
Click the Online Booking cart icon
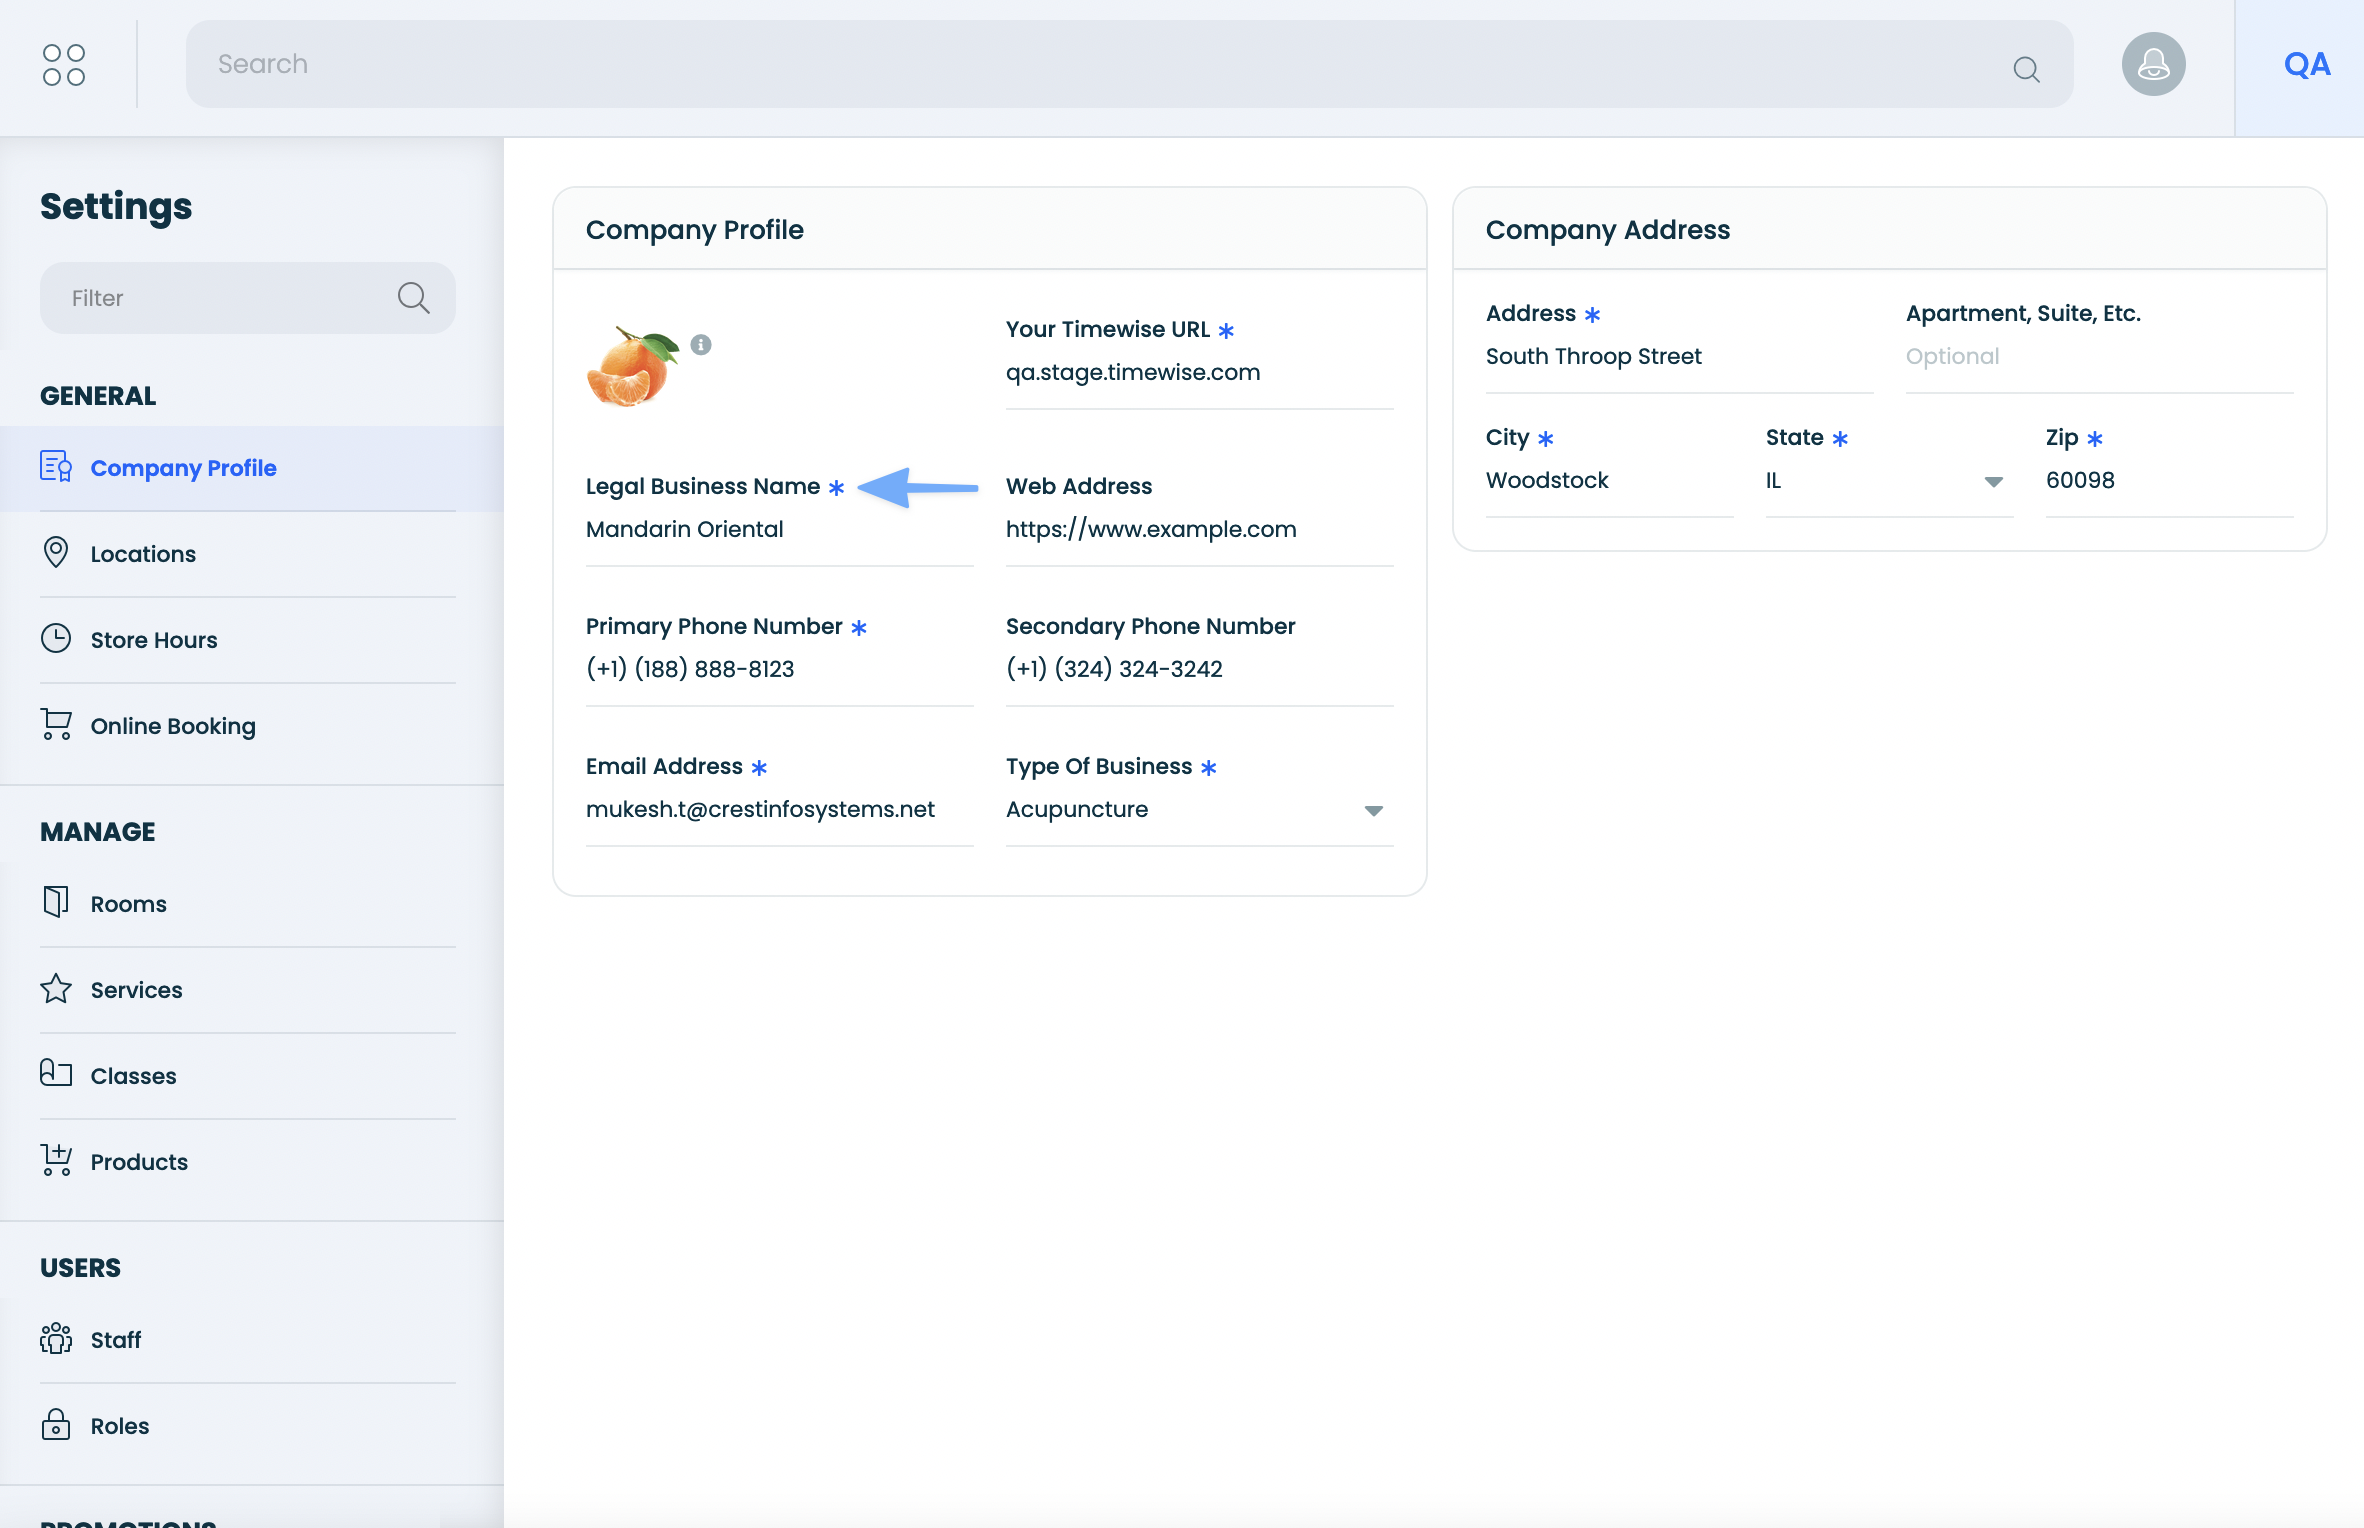56,725
